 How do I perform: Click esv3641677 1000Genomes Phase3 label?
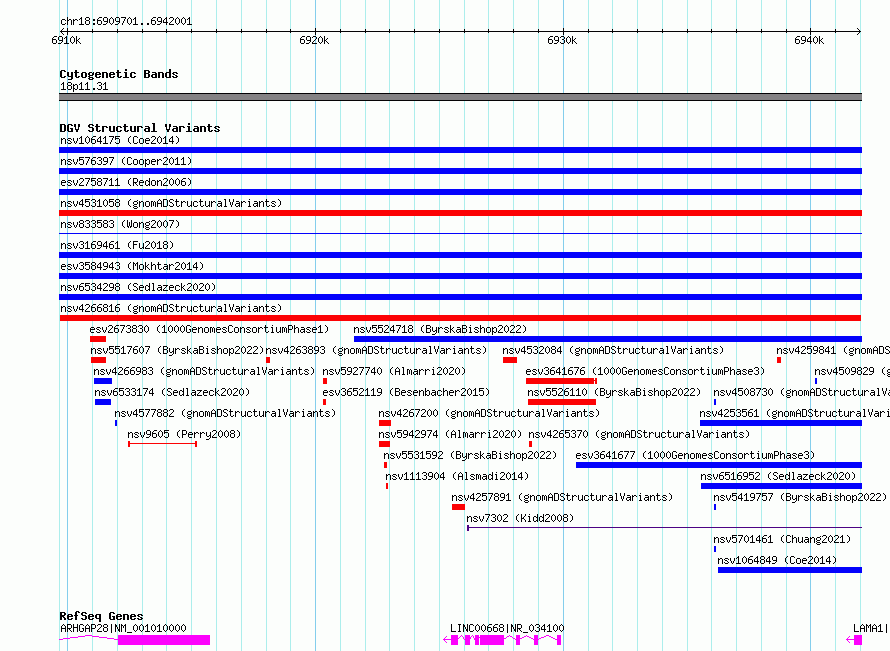click(x=695, y=455)
